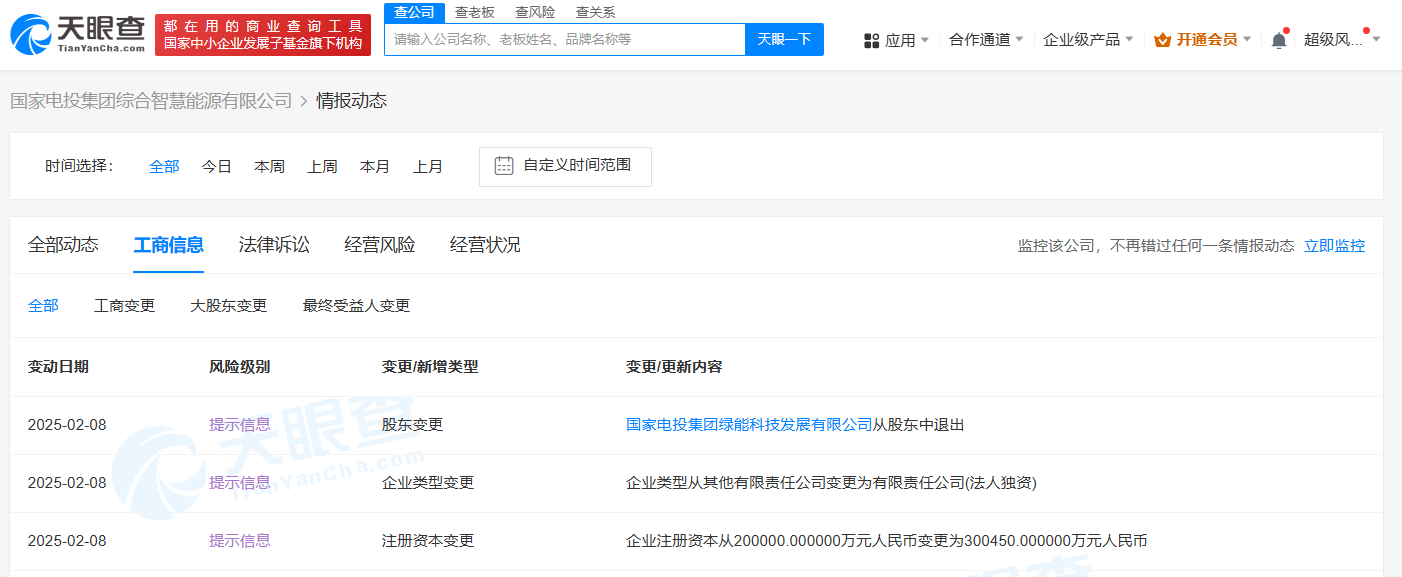Open 国家电投集团绿能科技发展有限公司 company link
Image resolution: width=1402 pixels, height=577 pixels.
[x=749, y=425]
